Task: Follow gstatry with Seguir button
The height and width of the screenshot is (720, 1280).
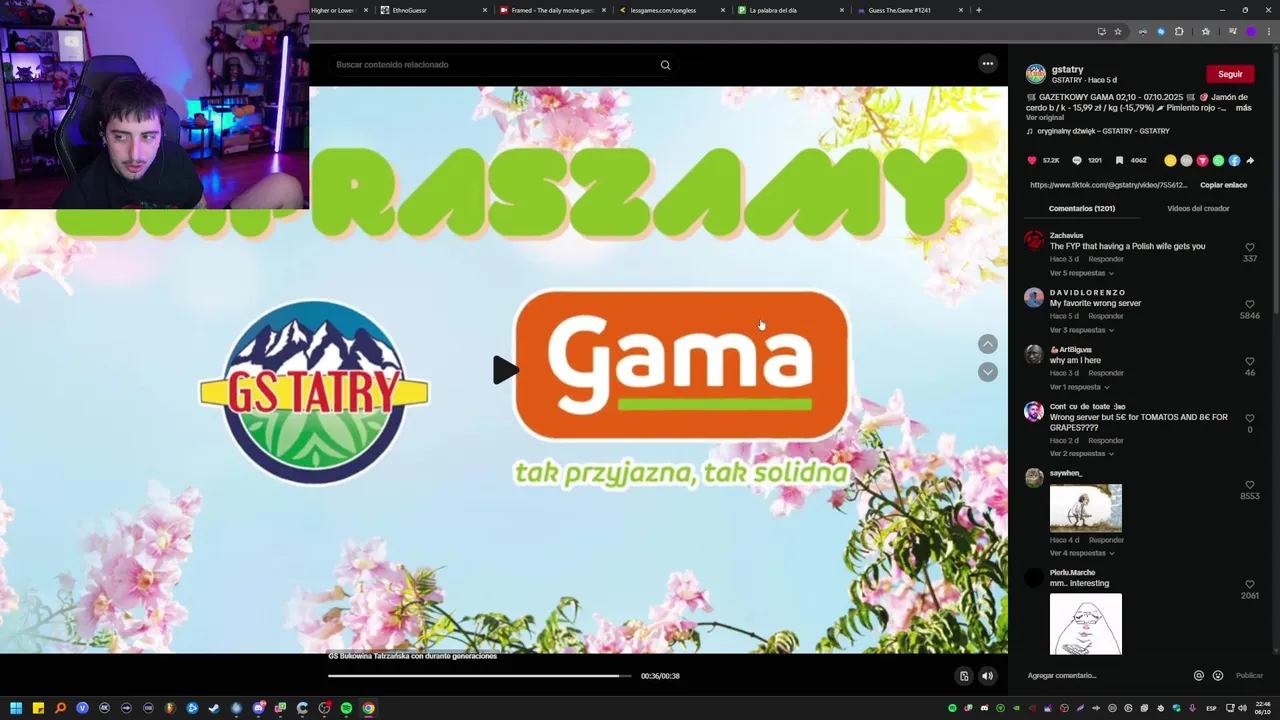Action: pyautogui.click(x=1230, y=74)
